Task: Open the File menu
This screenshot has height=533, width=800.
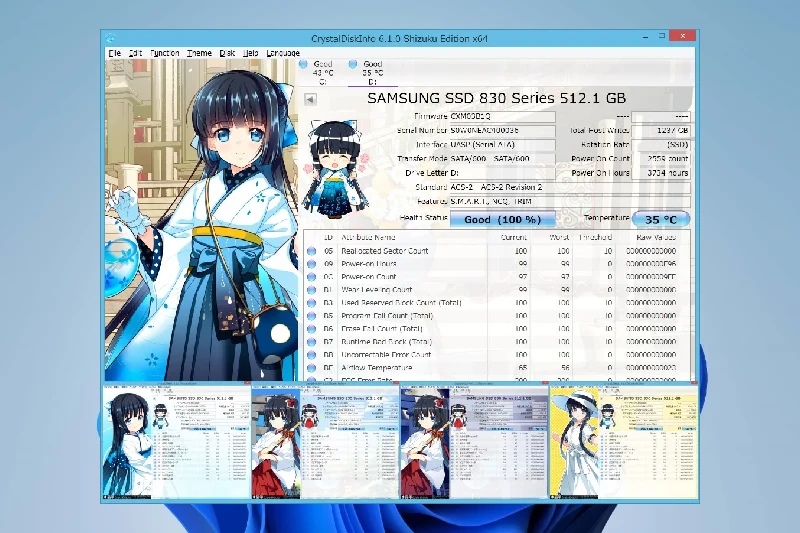Action: point(114,53)
